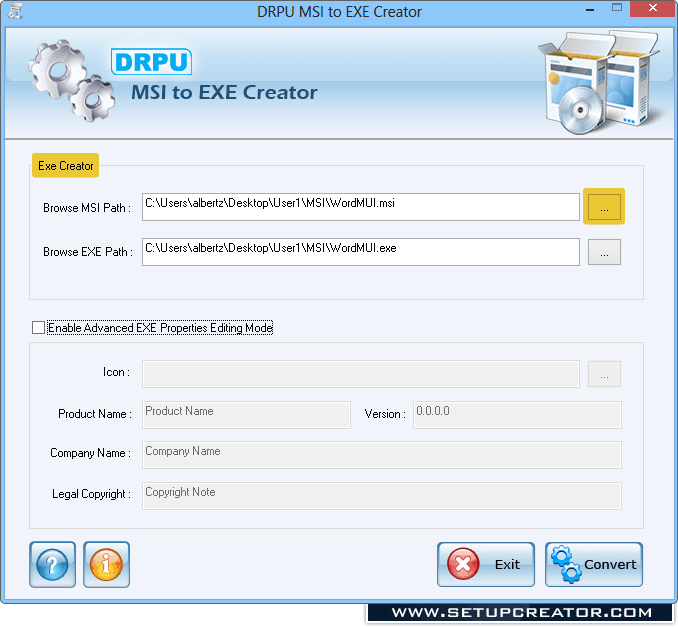
Task: Click the Company Name field
Action: point(382,455)
